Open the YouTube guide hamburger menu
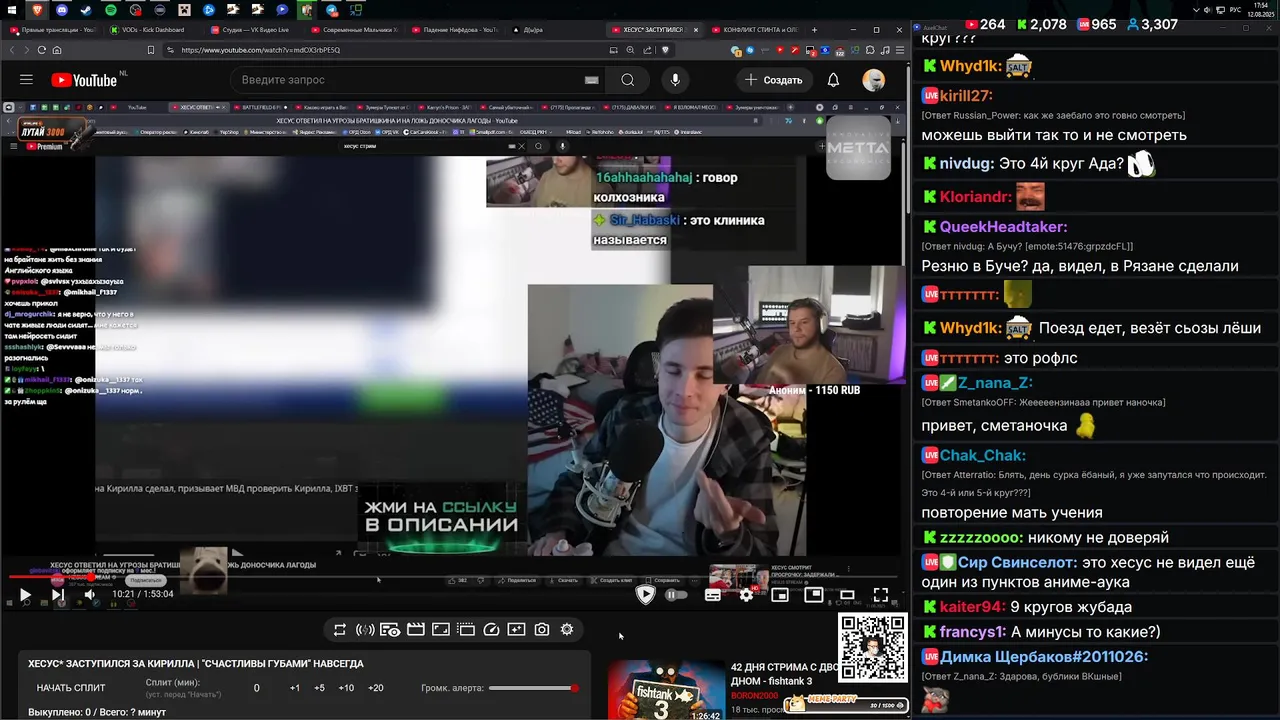The height and width of the screenshot is (720, 1280). click(26, 80)
